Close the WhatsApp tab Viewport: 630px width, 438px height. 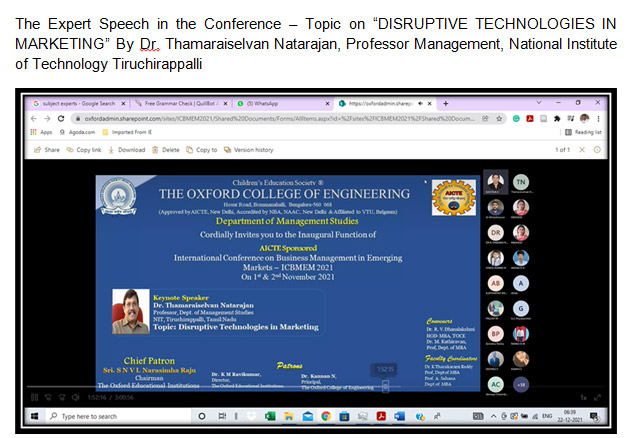pyautogui.click(x=327, y=104)
